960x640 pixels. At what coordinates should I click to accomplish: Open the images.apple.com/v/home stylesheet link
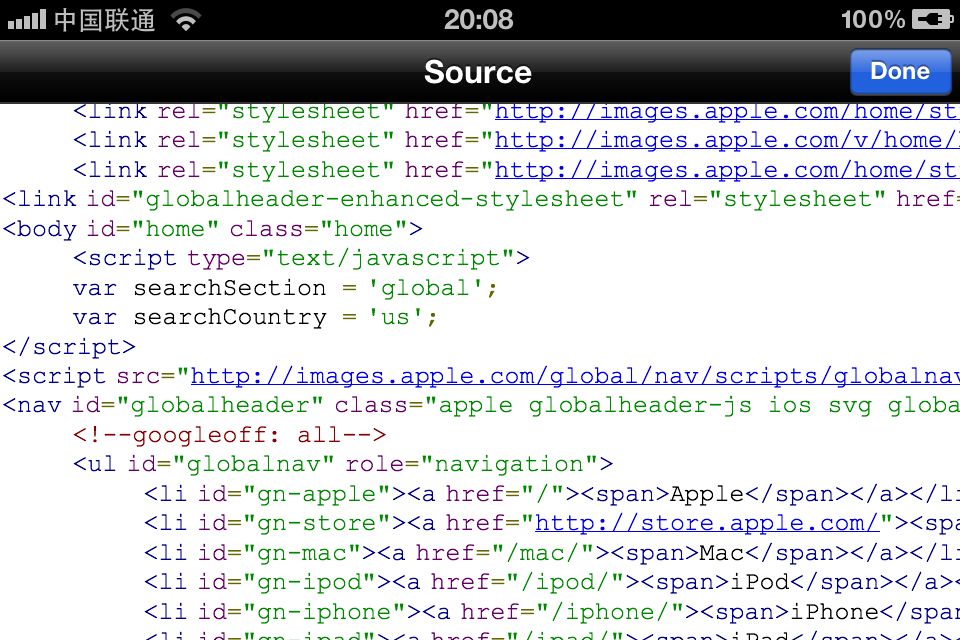[x=727, y=140]
